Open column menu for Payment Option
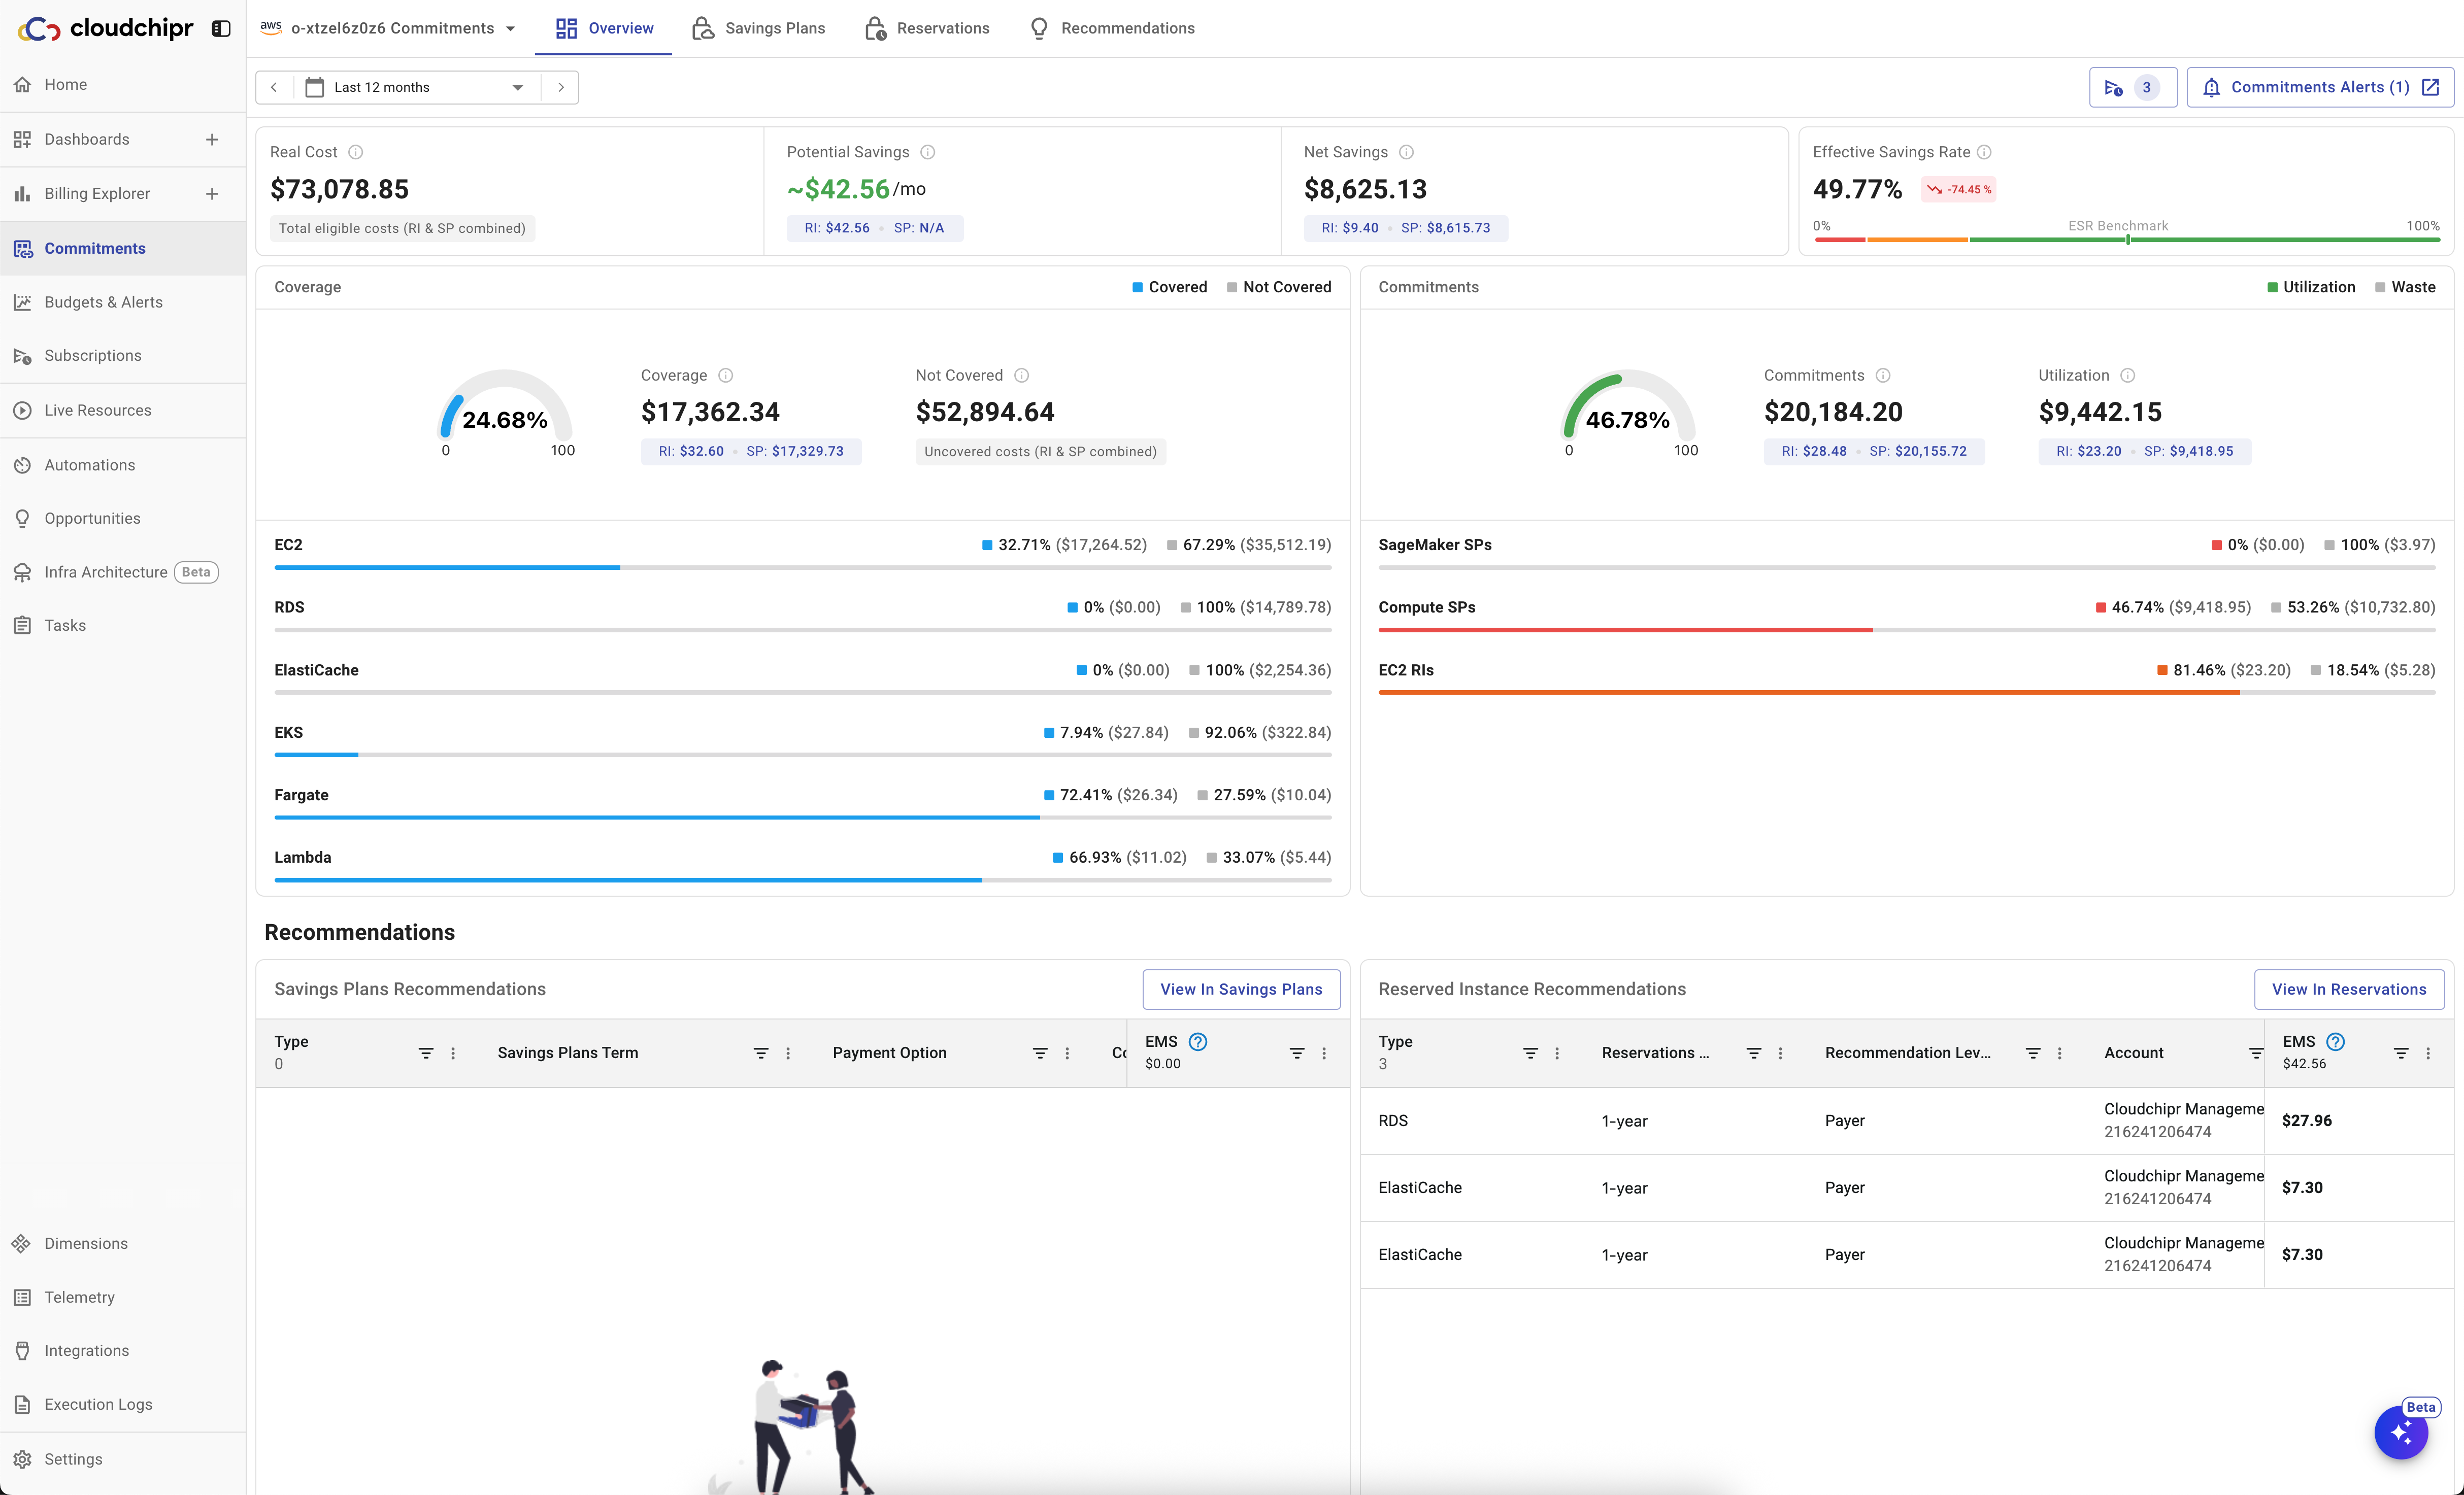The height and width of the screenshot is (1495, 2464). point(1067,1053)
